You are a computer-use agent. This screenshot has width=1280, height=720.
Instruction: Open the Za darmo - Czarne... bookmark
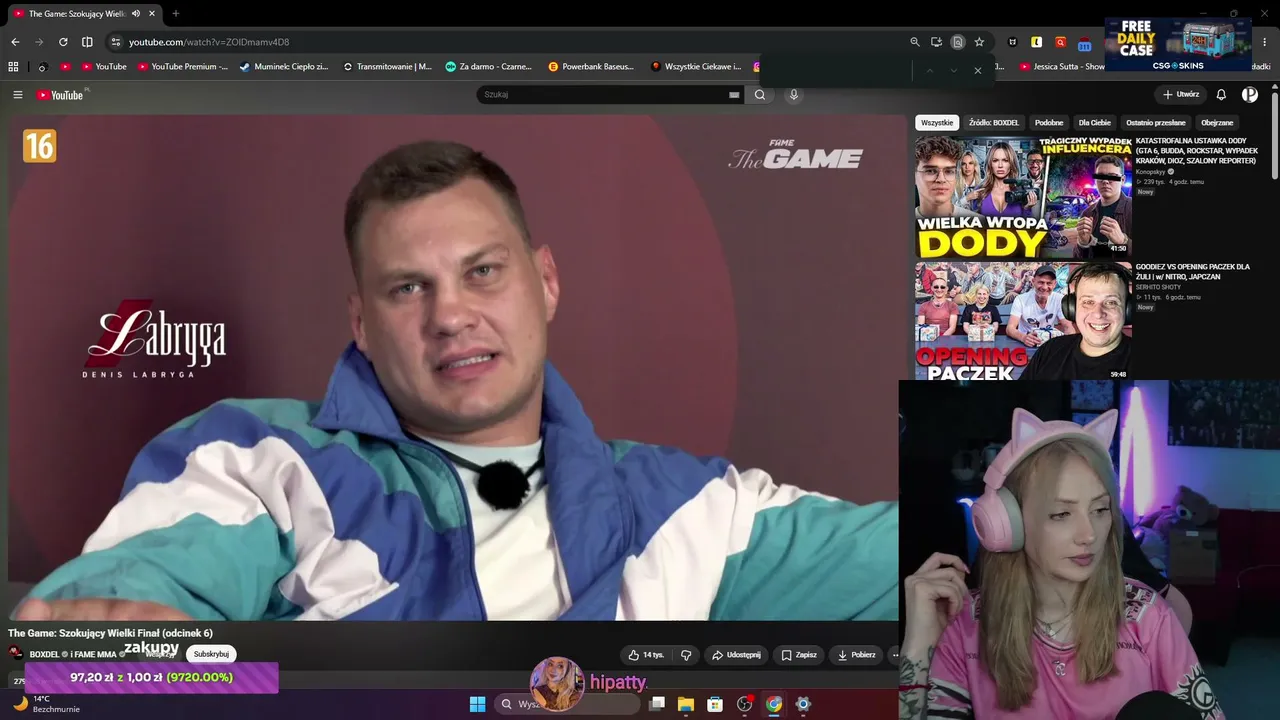point(489,67)
